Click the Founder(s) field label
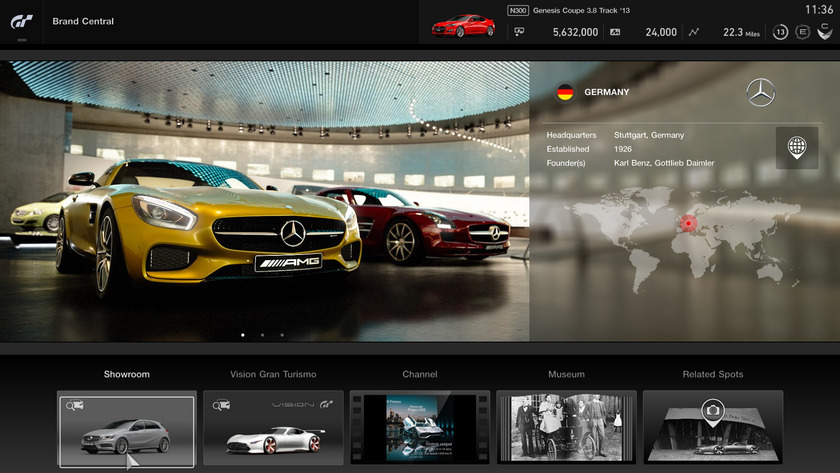This screenshot has height=473, width=840. [566, 163]
